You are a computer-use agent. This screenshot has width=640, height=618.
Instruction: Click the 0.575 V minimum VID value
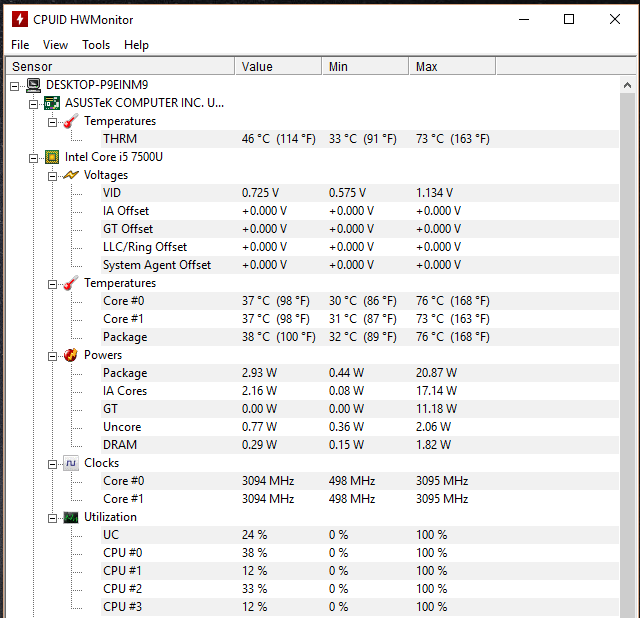(347, 193)
